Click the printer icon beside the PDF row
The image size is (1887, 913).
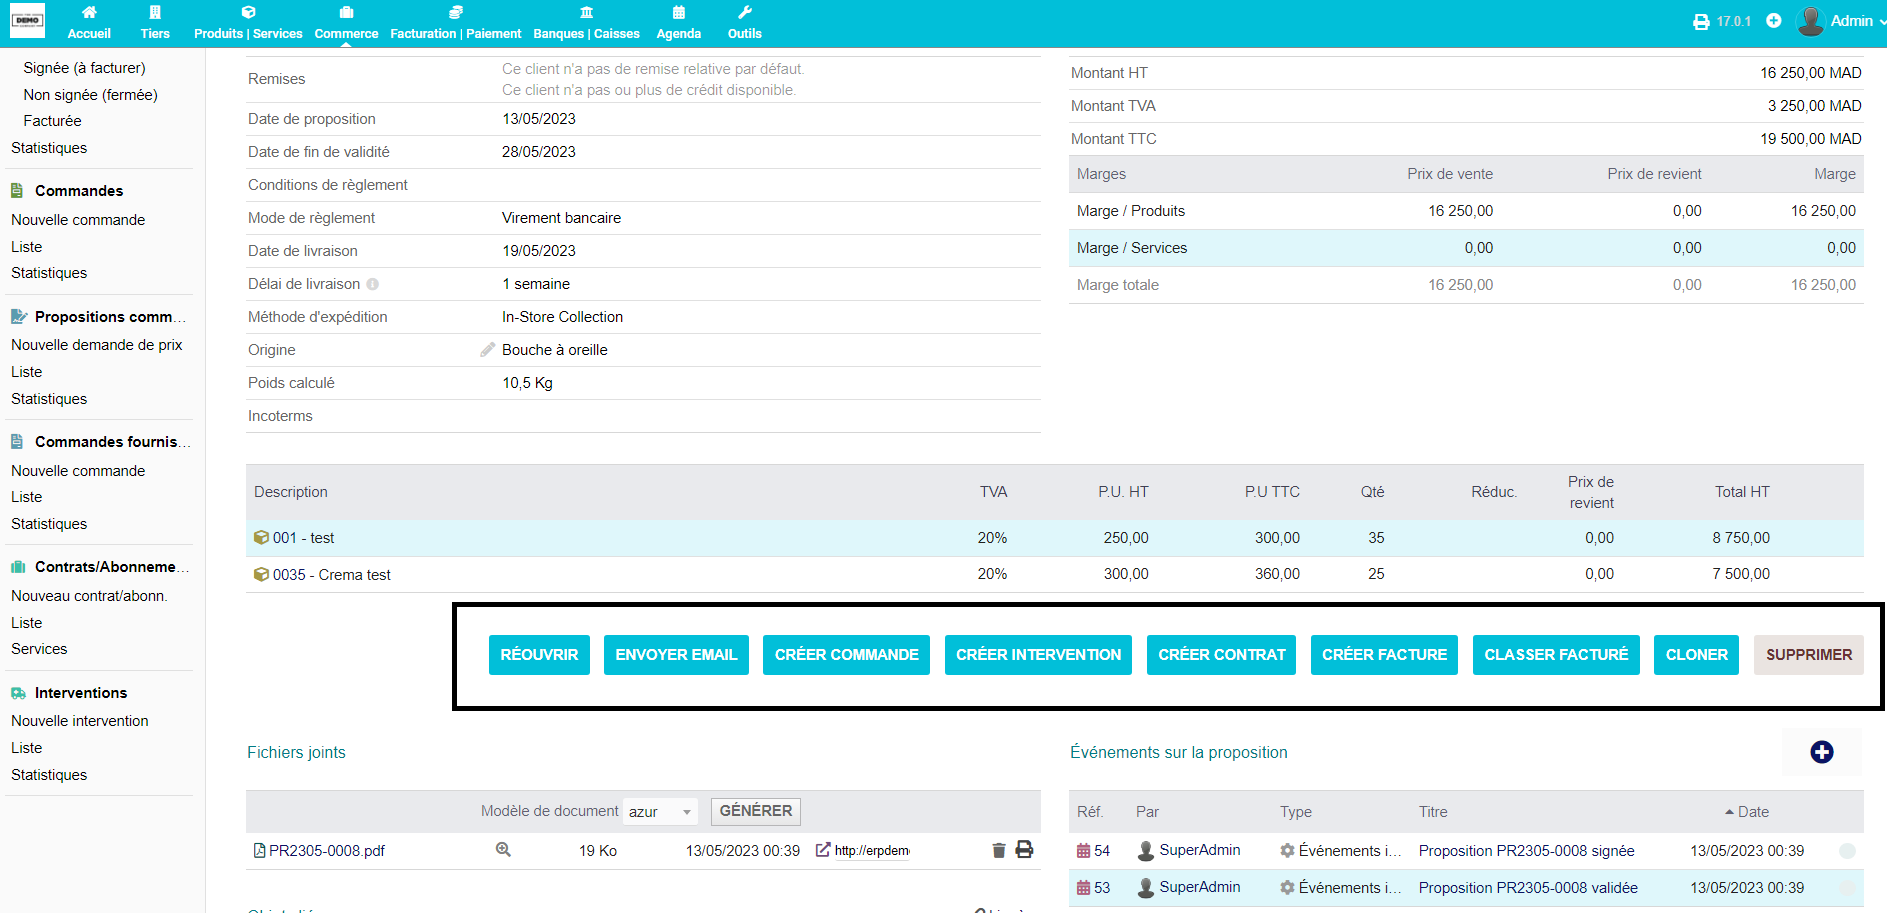(x=1024, y=850)
